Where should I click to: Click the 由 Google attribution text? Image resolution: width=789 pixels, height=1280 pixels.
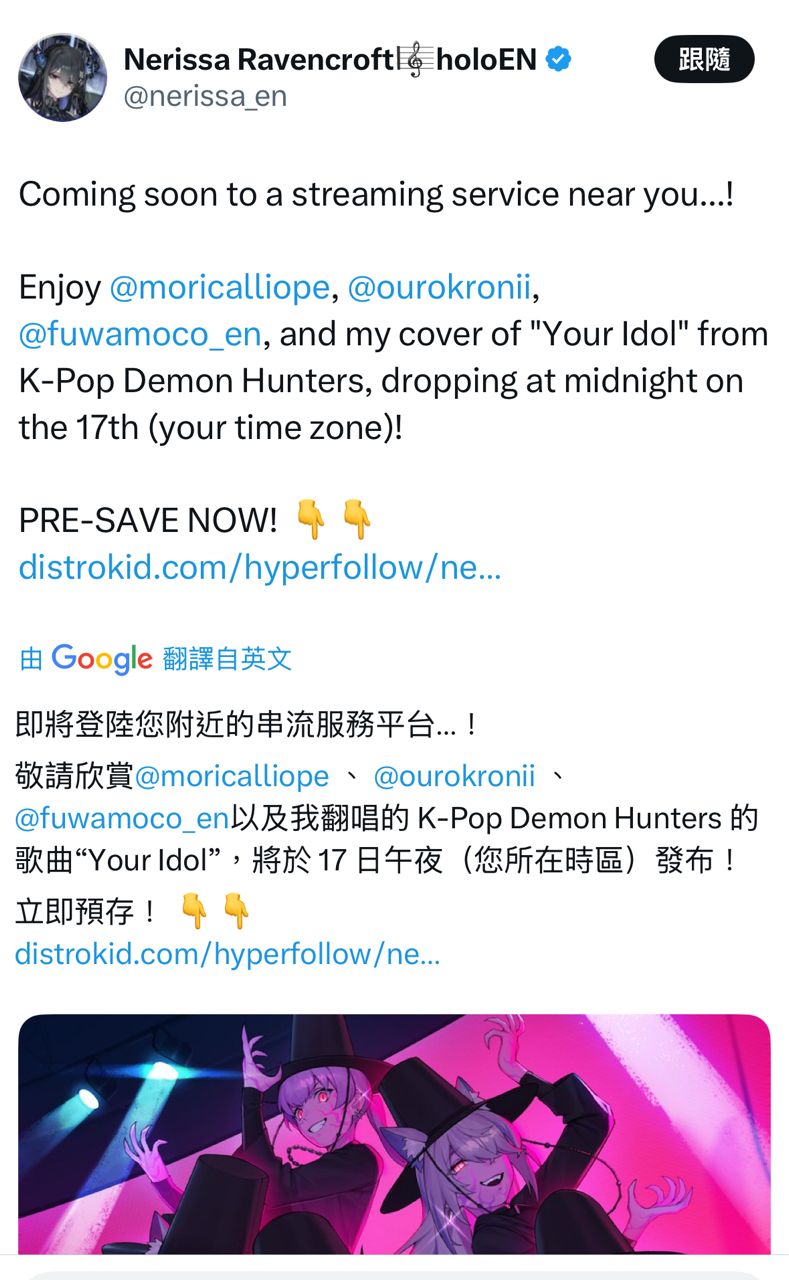[x=86, y=659]
